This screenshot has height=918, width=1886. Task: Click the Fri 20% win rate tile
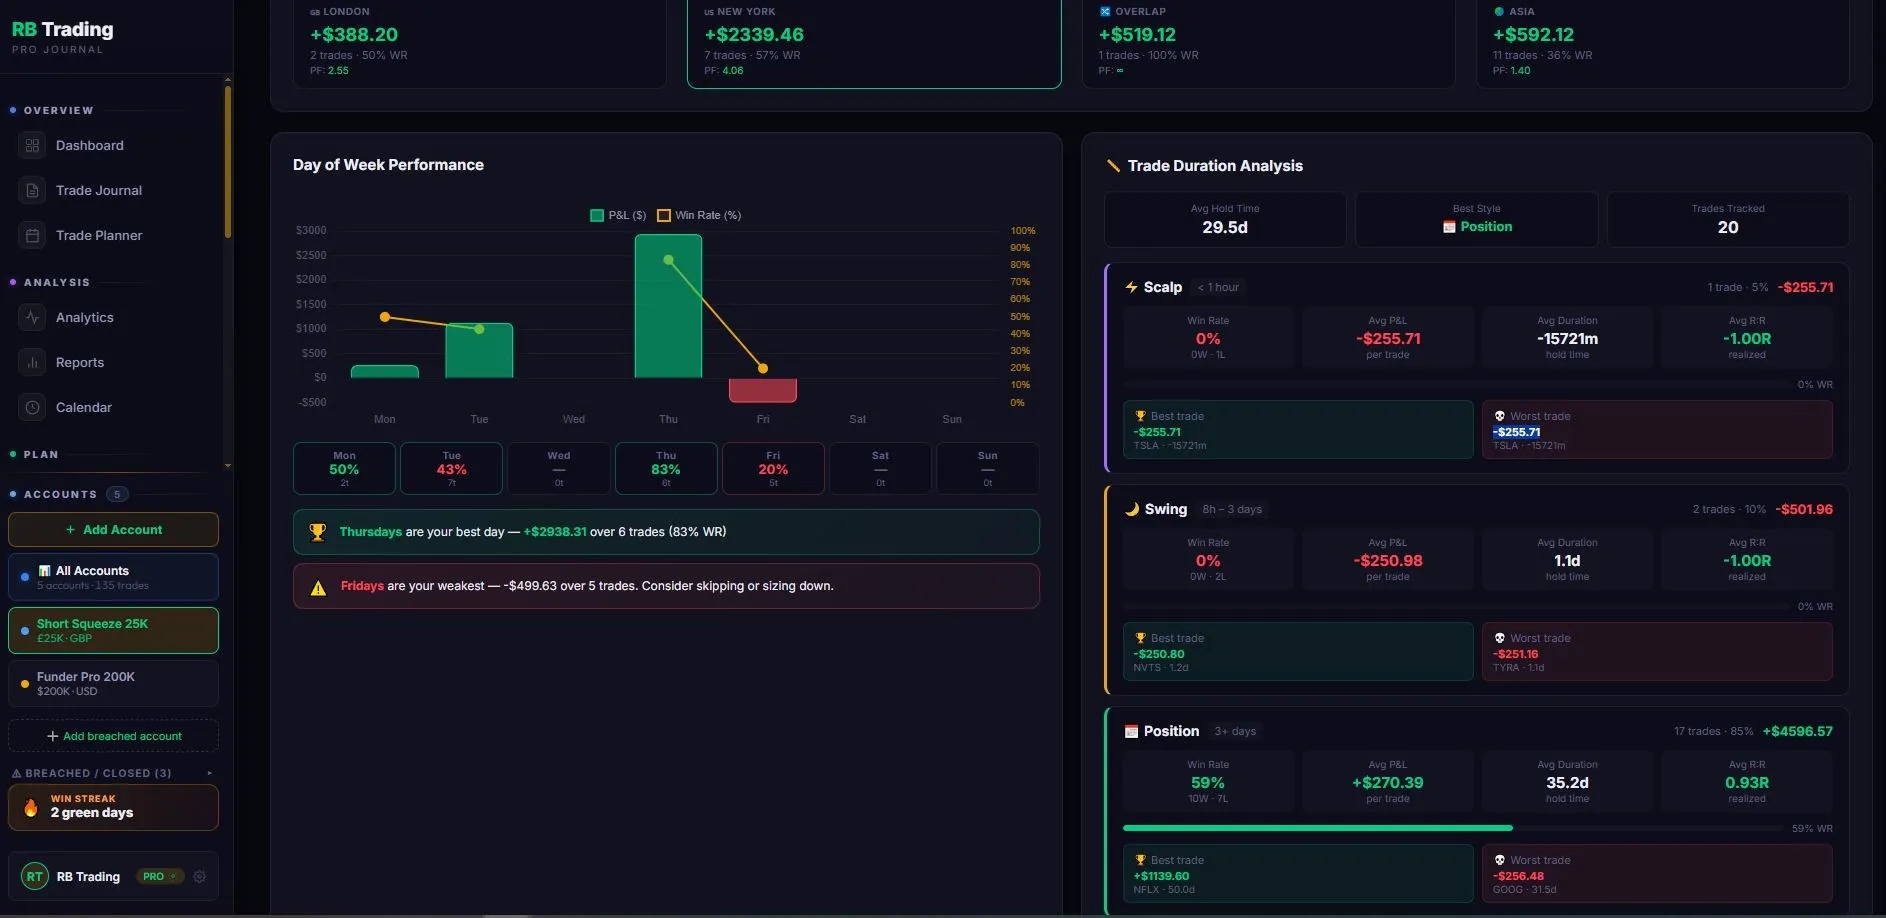tap(773, 468)
